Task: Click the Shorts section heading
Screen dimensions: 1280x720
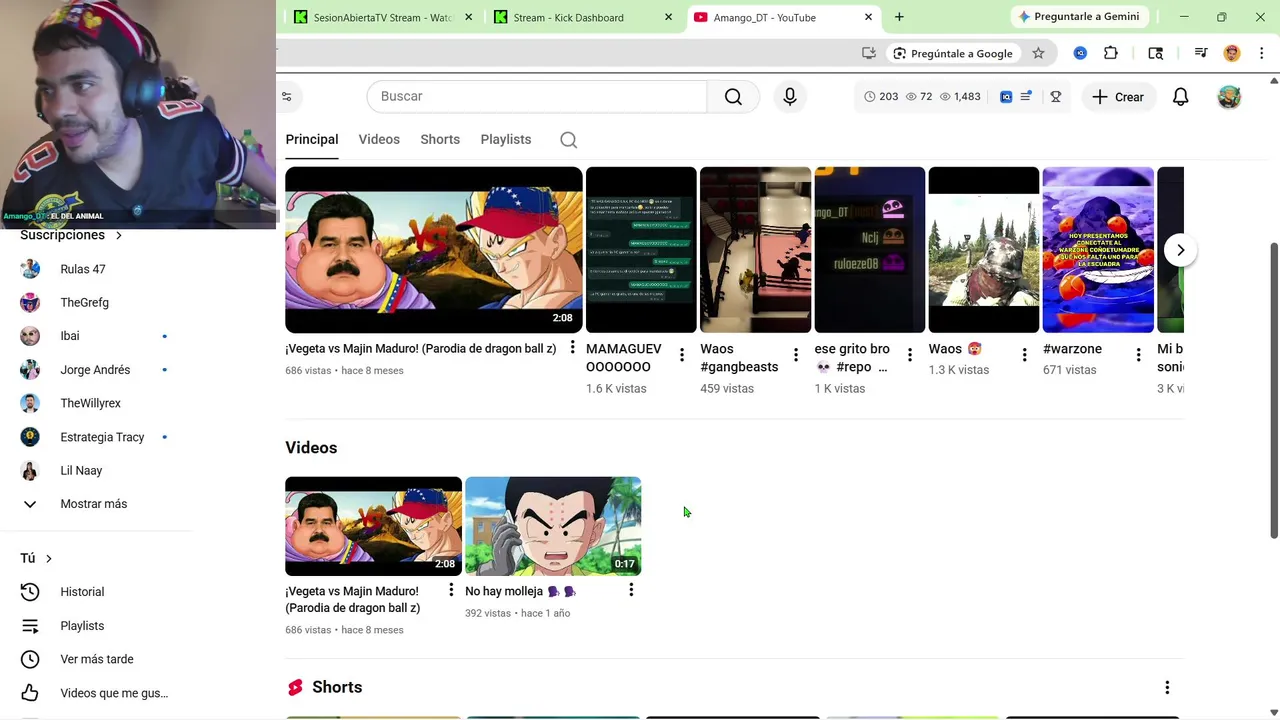Action: click(337, 688)
